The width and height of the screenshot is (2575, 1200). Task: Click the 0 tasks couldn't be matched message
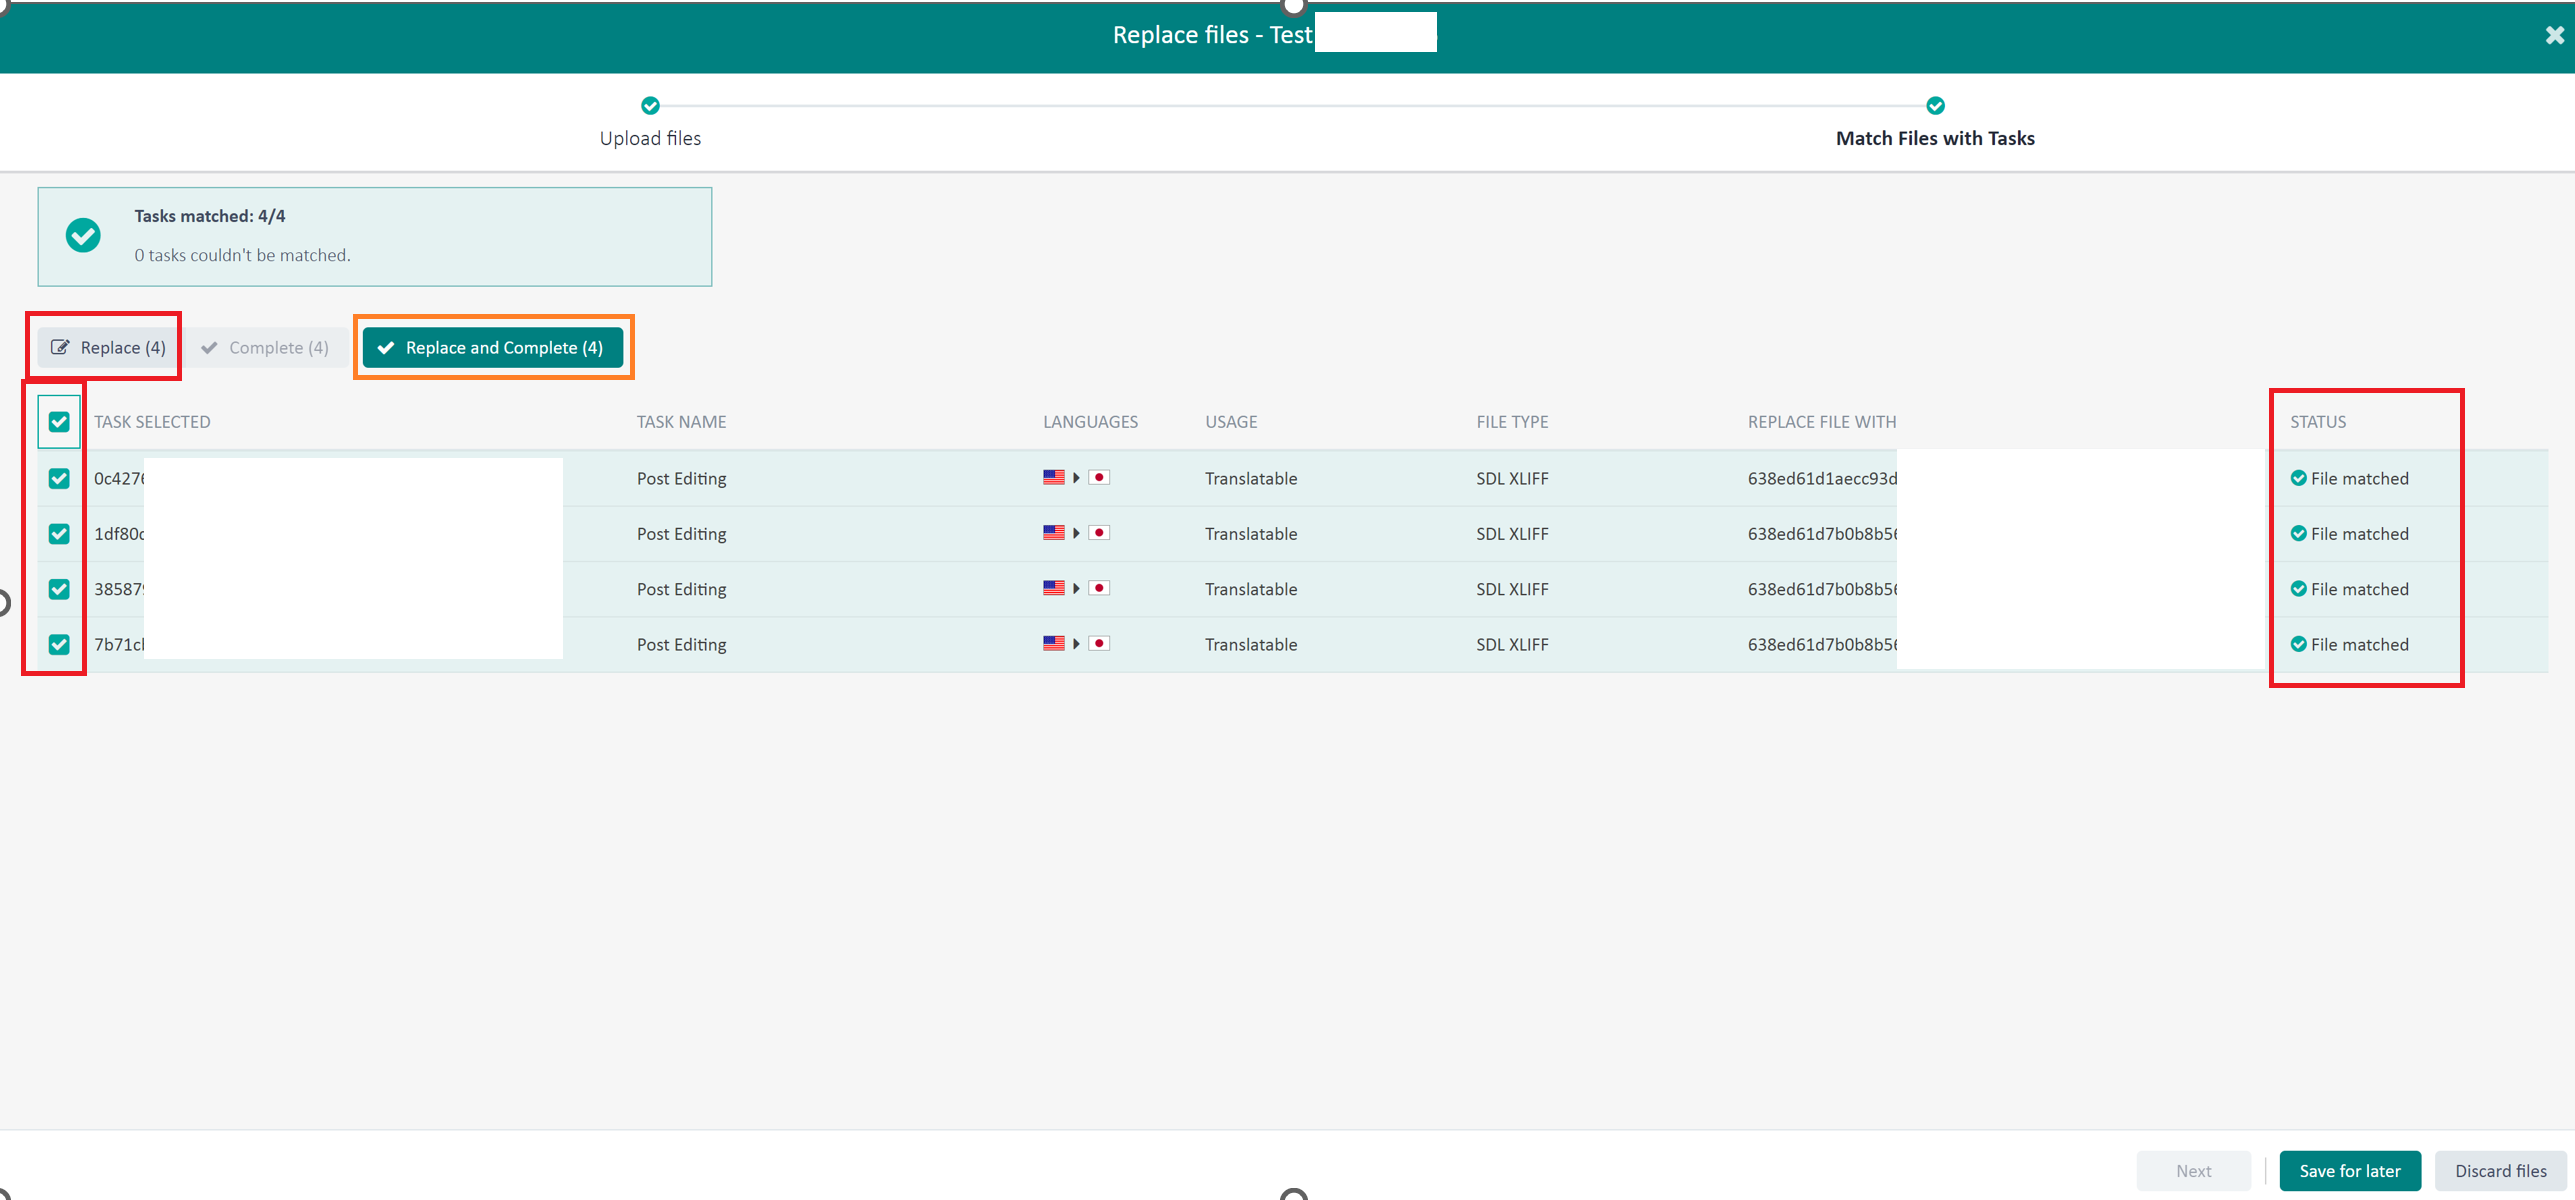tap(242, 255)
